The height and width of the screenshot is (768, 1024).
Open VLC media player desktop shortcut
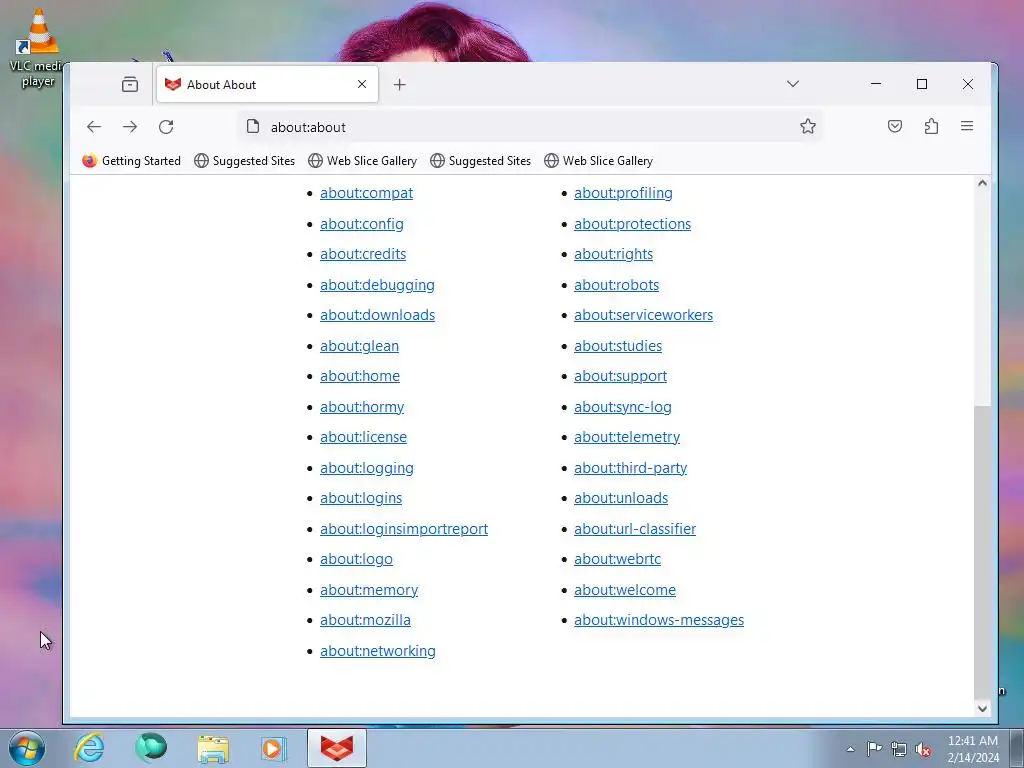(37, 49)
